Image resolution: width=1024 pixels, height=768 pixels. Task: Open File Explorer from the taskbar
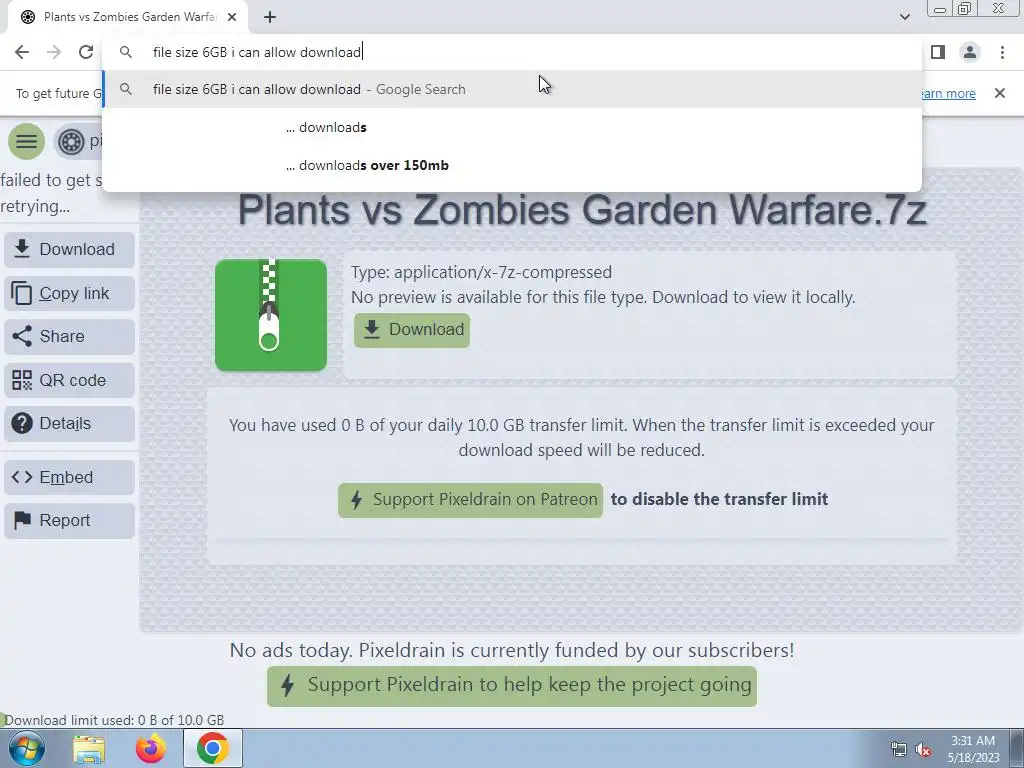89,748
